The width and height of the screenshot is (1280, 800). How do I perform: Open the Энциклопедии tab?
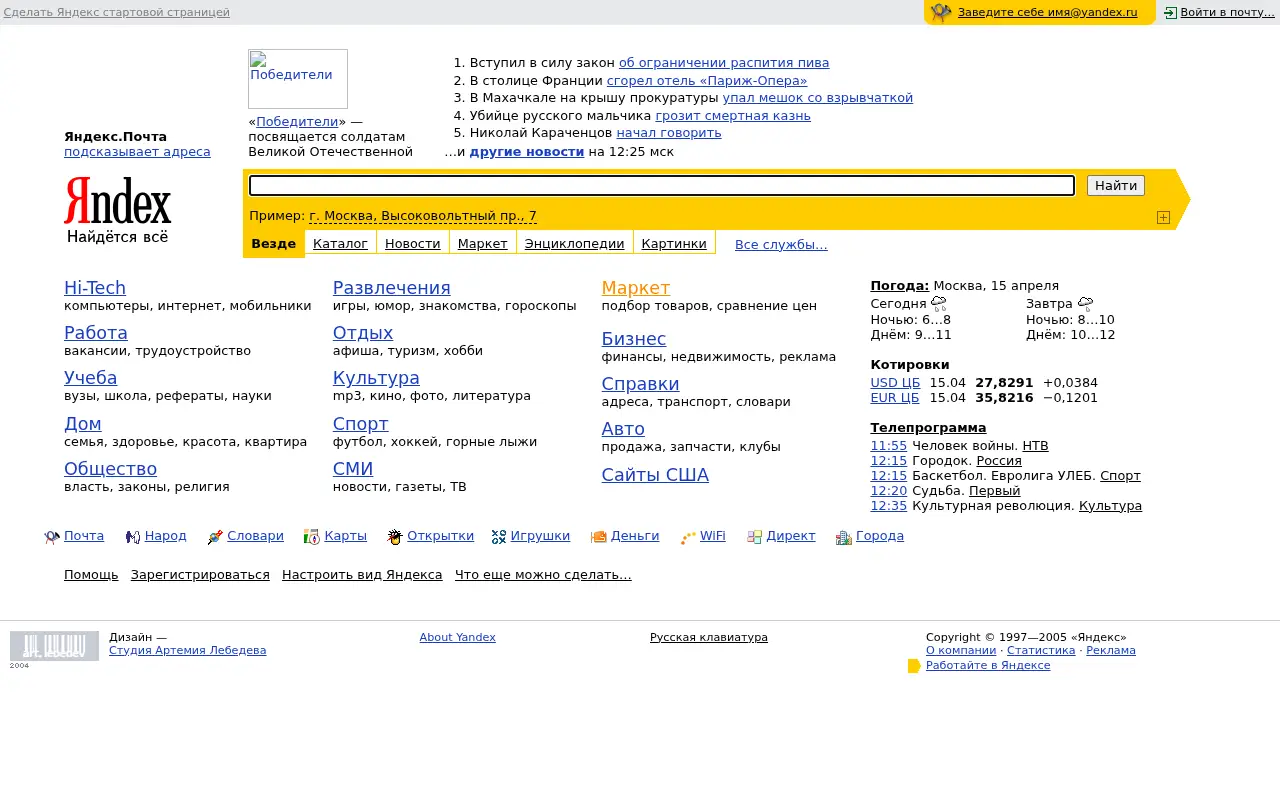click(575, 244)
